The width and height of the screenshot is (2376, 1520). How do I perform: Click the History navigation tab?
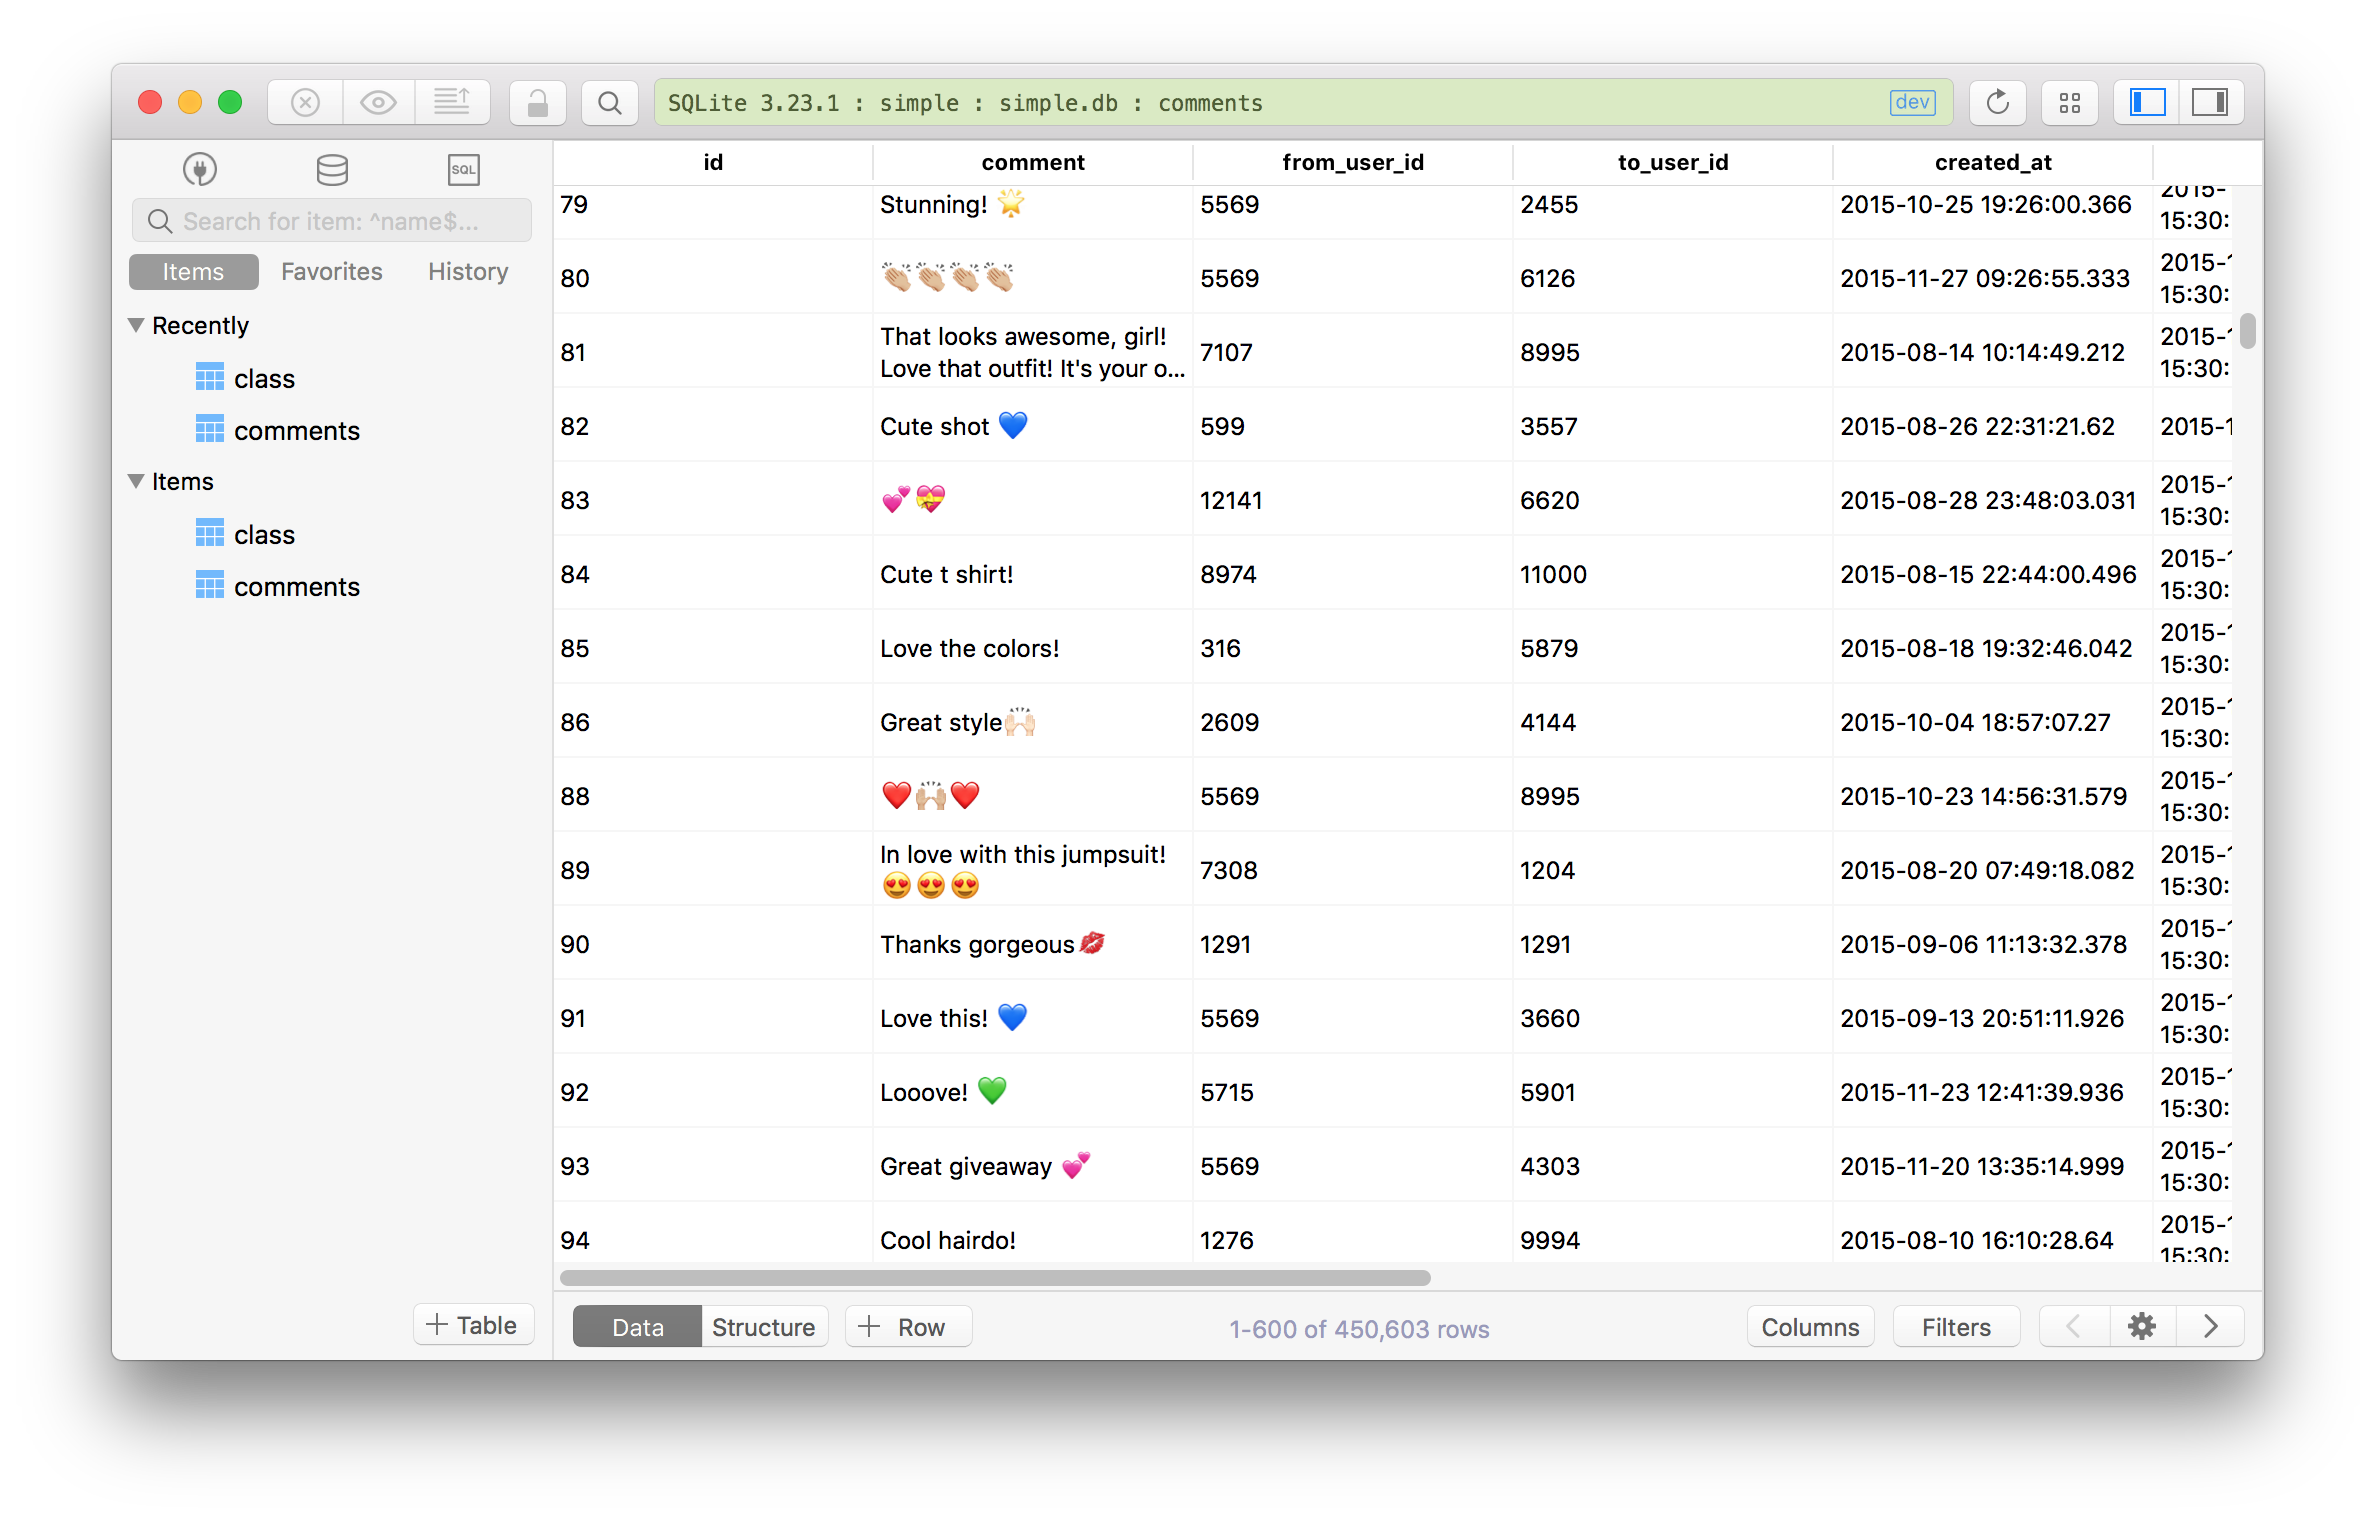click(x=468, y=268)
